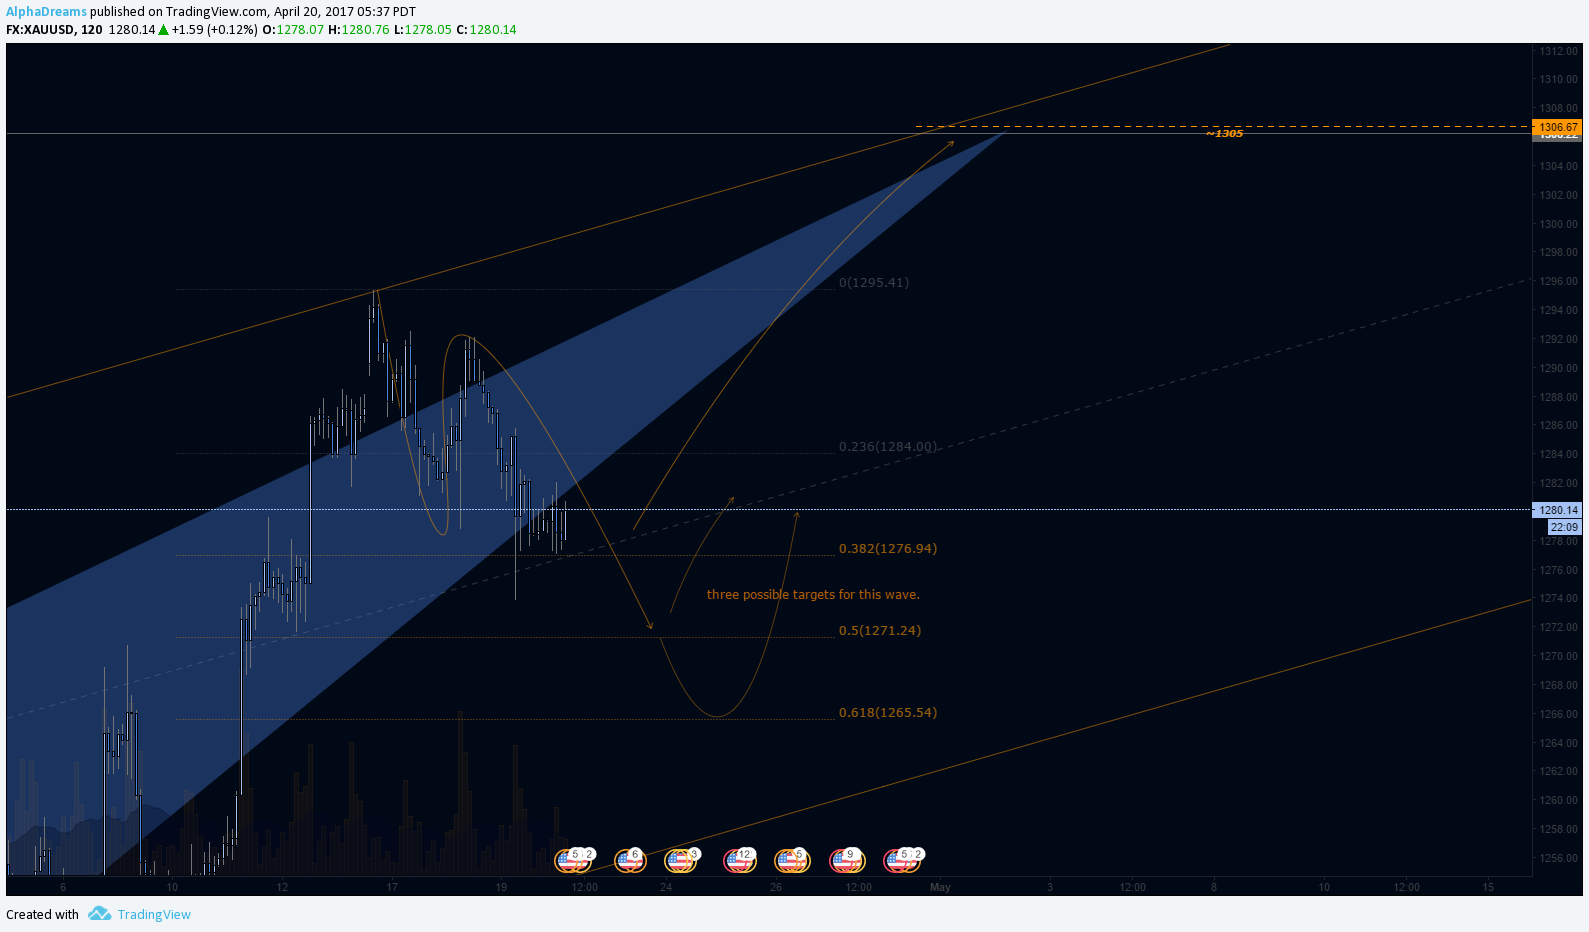Select the orange 1306.67 price axis label

point(1557,127)
